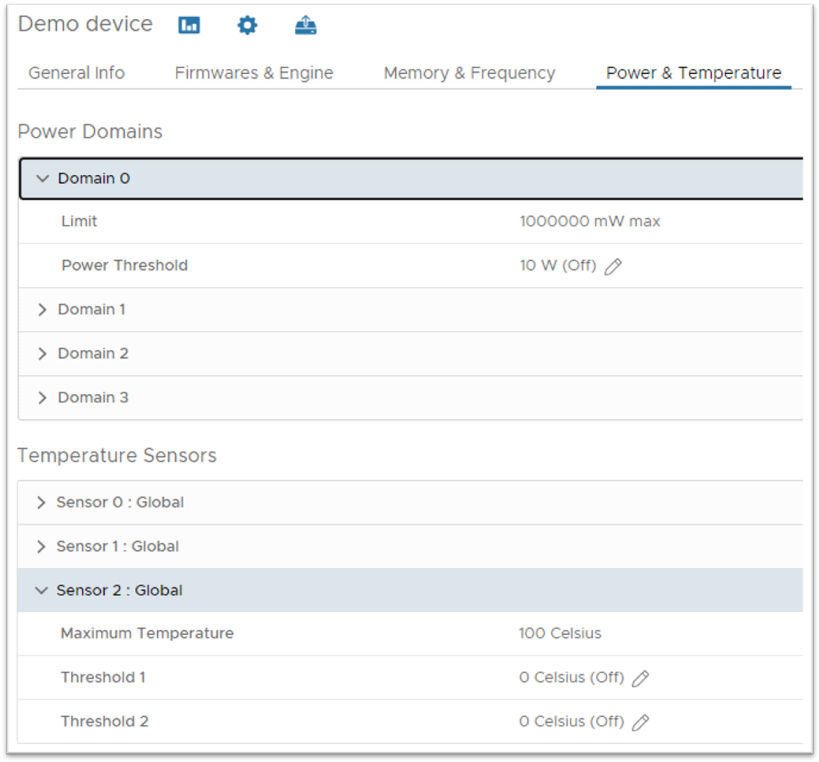
Task: Click the 10 W (Off) threshold value
Action: tap(557, 266)
